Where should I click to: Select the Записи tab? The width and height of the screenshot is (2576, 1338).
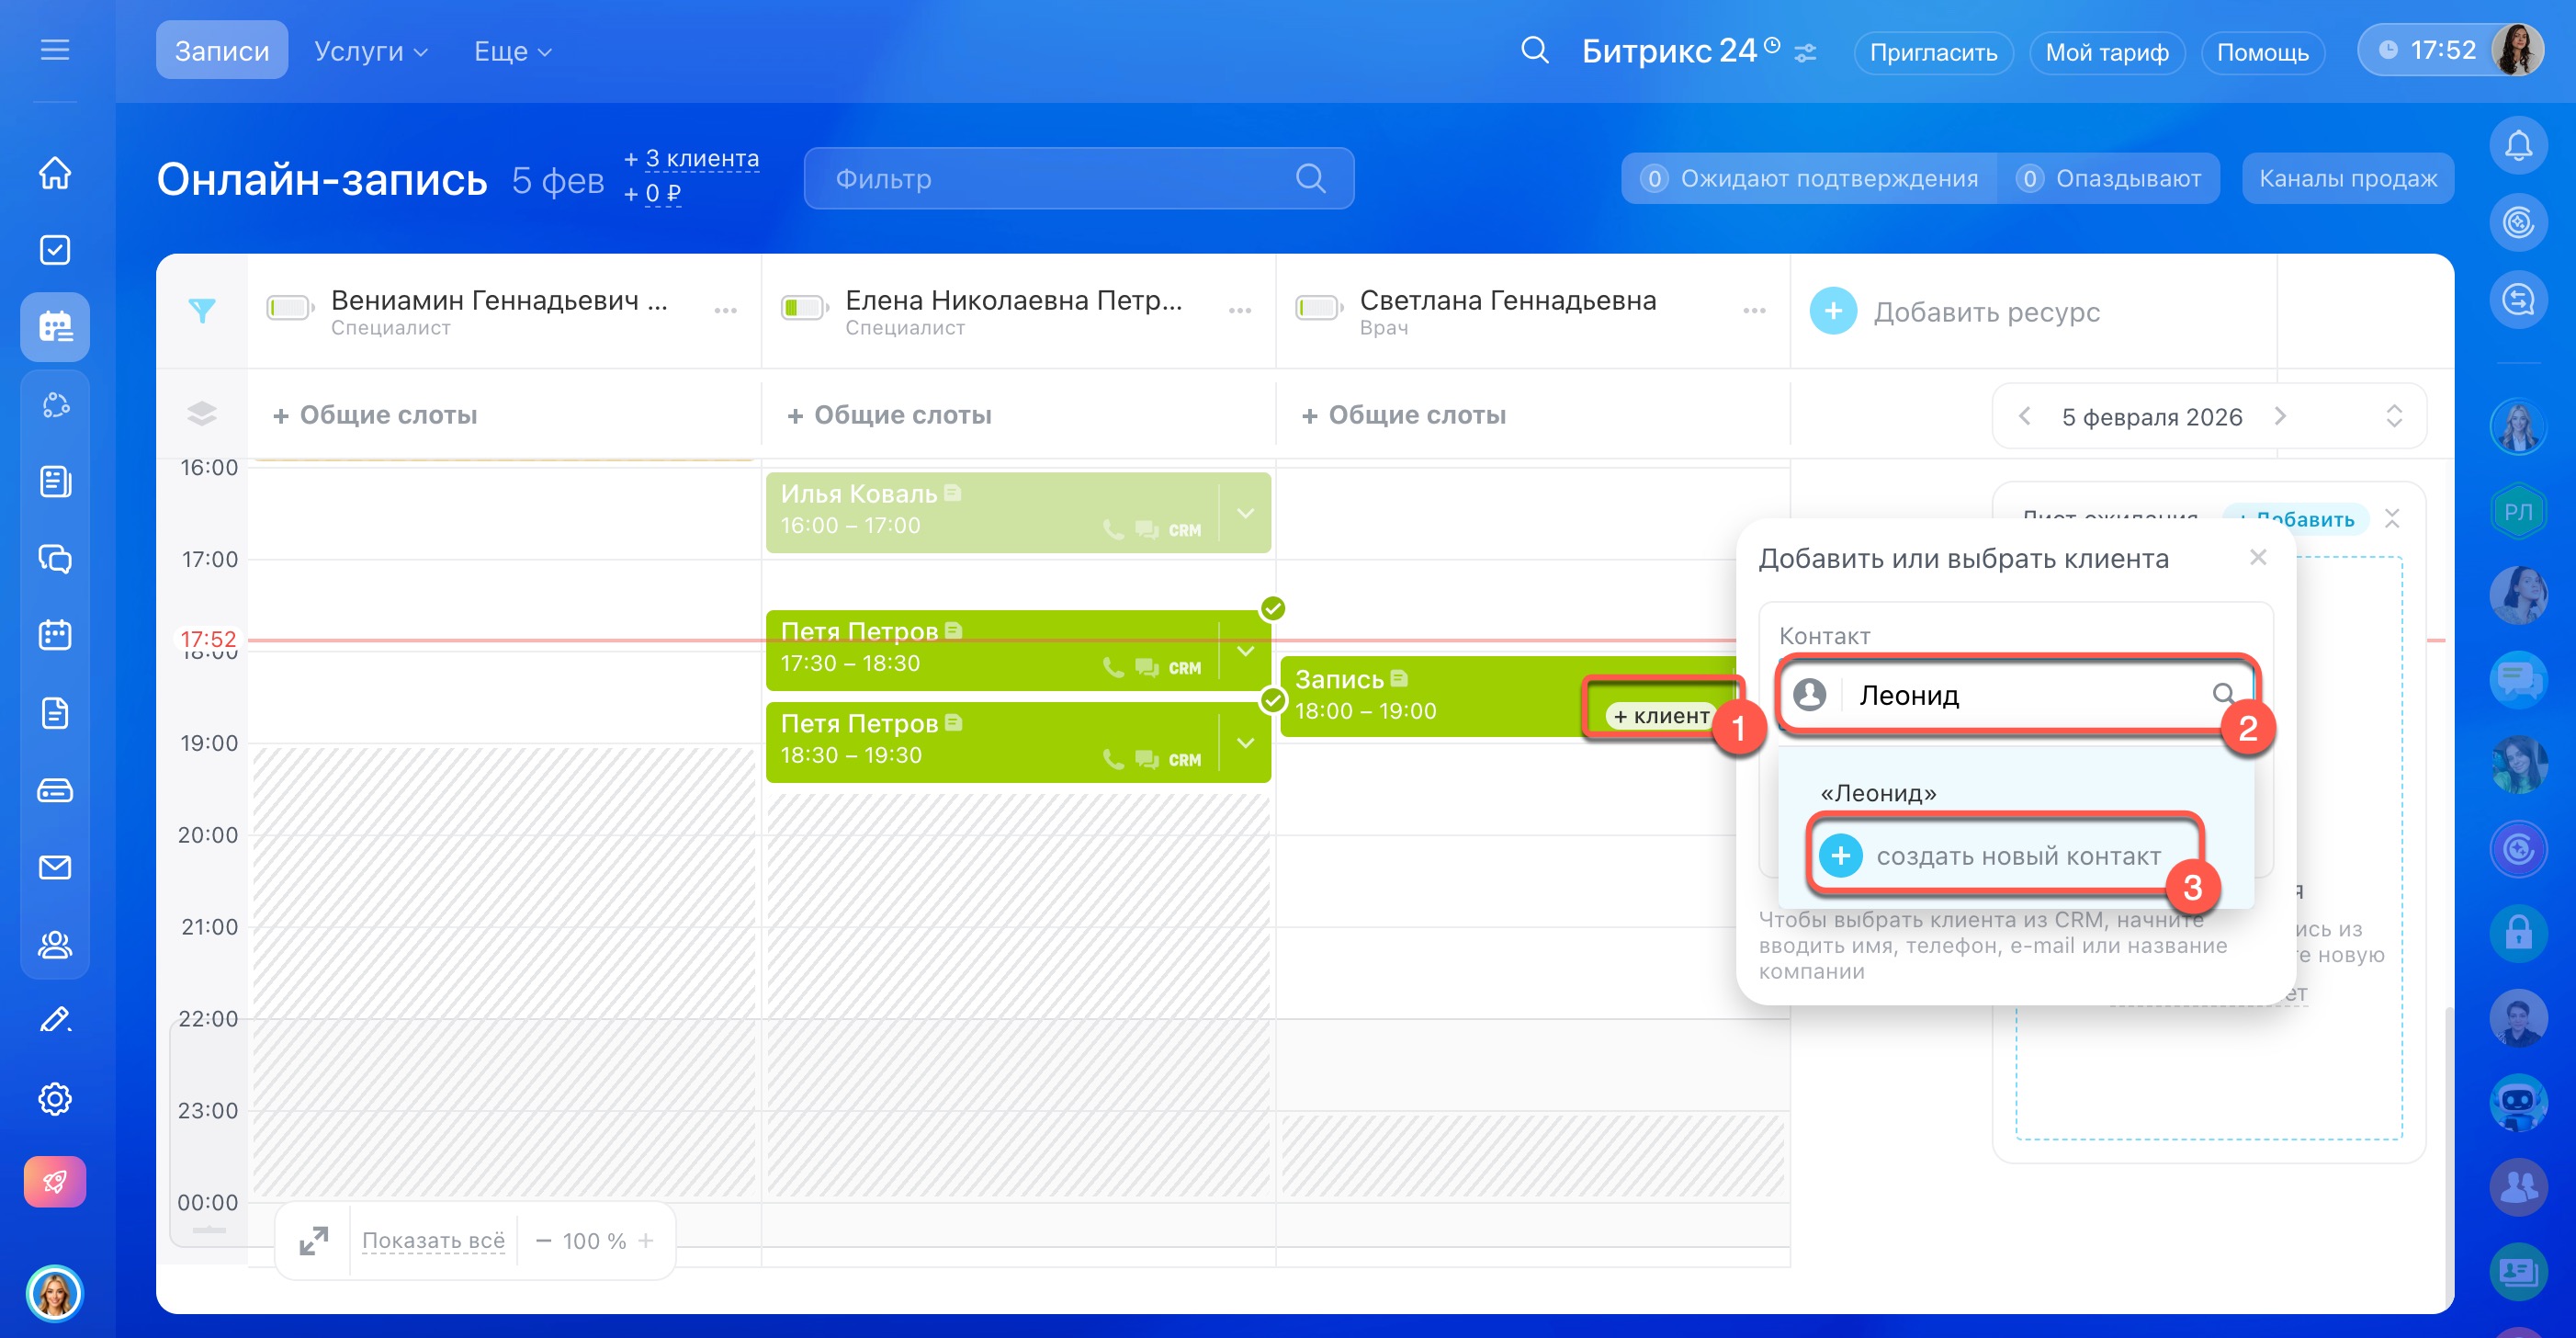click(x=221, y=51)
